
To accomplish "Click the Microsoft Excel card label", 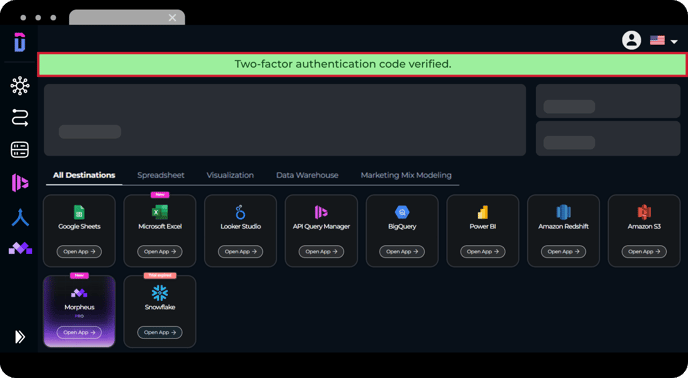I will pyautogui.click(x=160, y=227).
